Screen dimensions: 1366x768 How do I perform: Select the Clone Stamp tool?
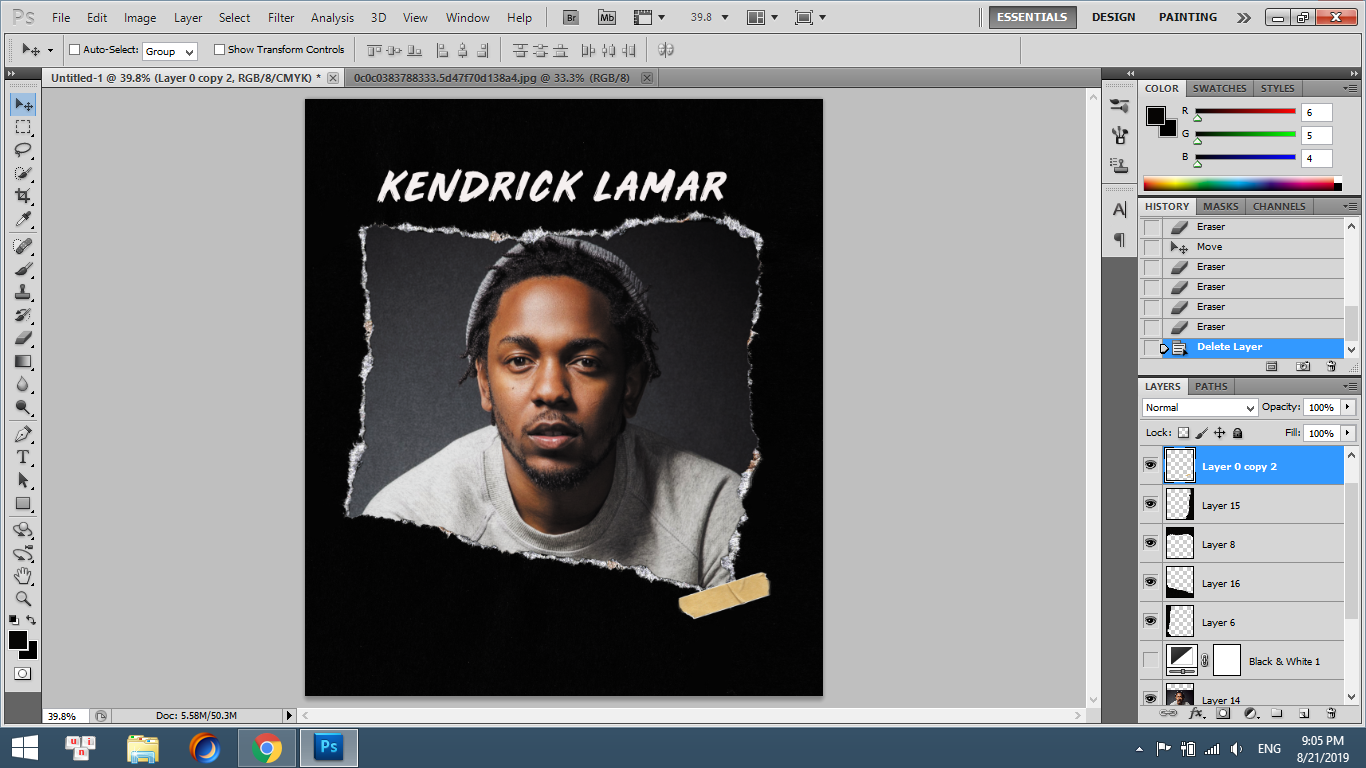23,292
